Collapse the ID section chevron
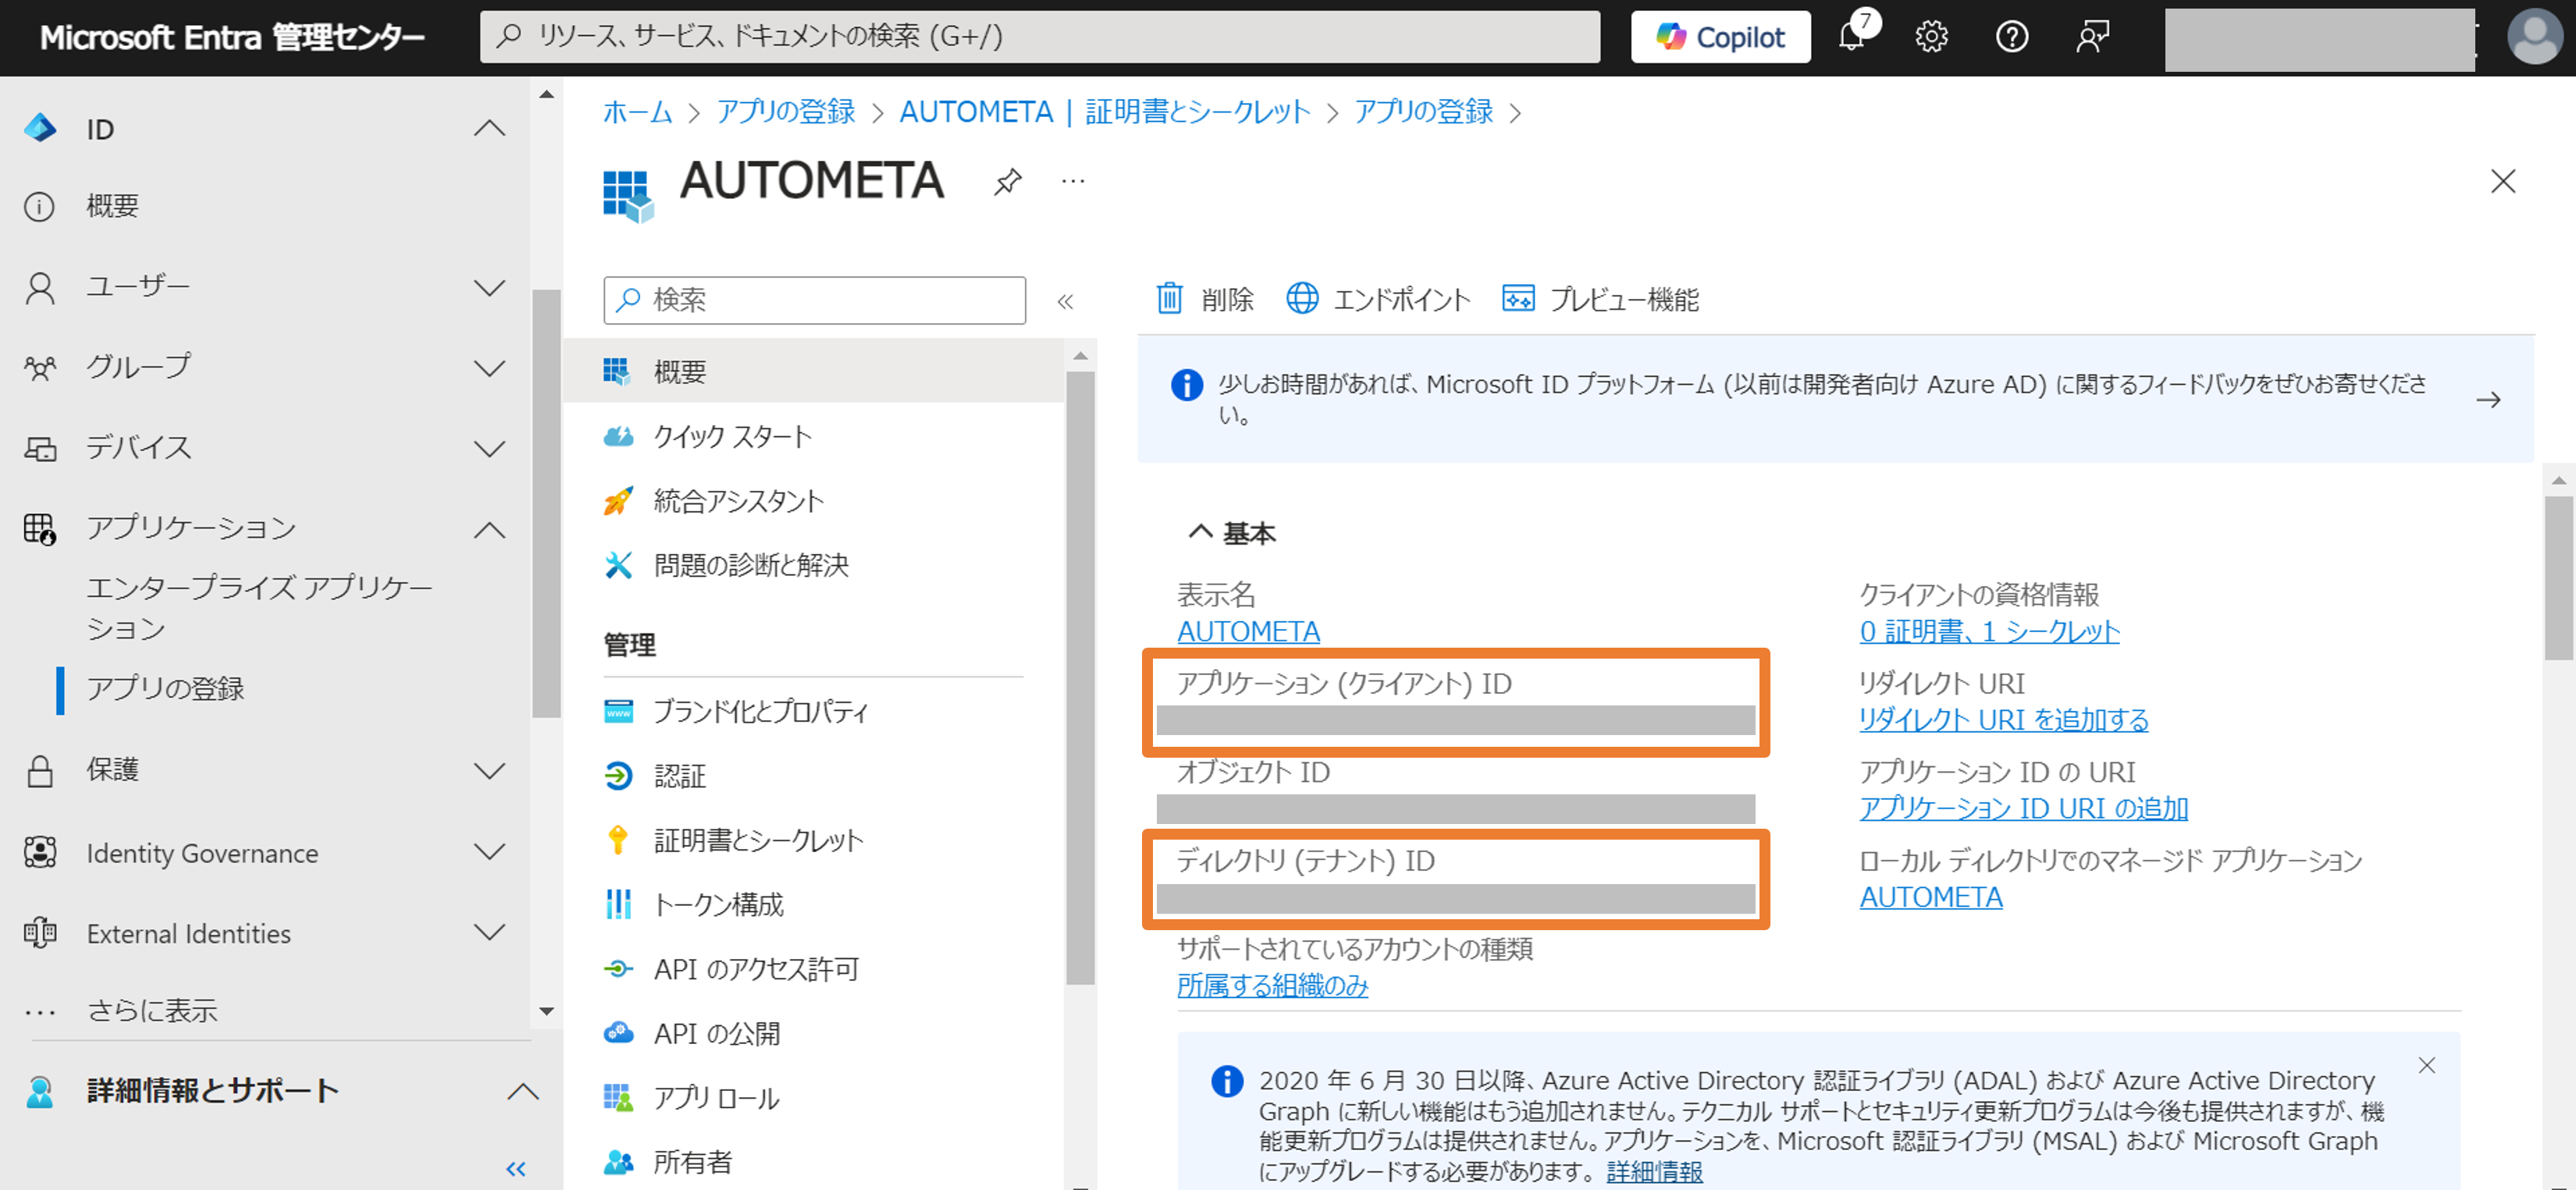Image resolution: width=2576 pixels, height=1190 pixels. (489, 129)
